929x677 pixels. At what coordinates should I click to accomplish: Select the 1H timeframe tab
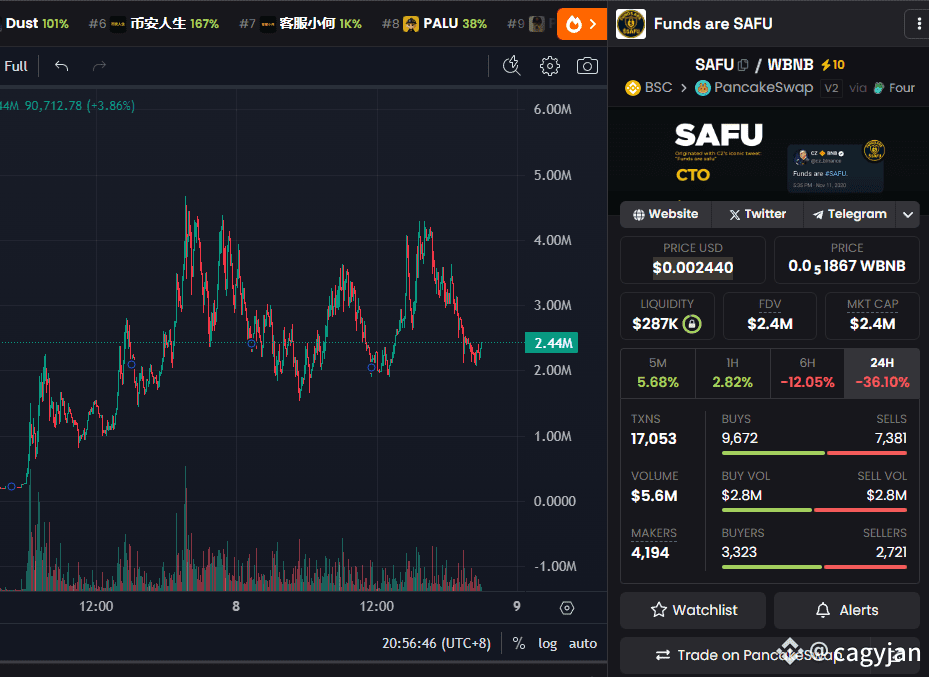[732, 373]
